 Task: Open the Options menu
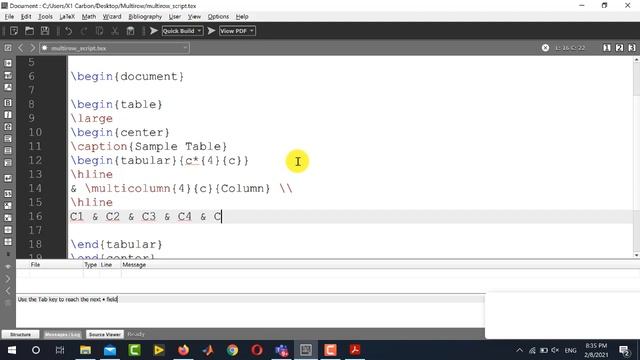[218, 17]
